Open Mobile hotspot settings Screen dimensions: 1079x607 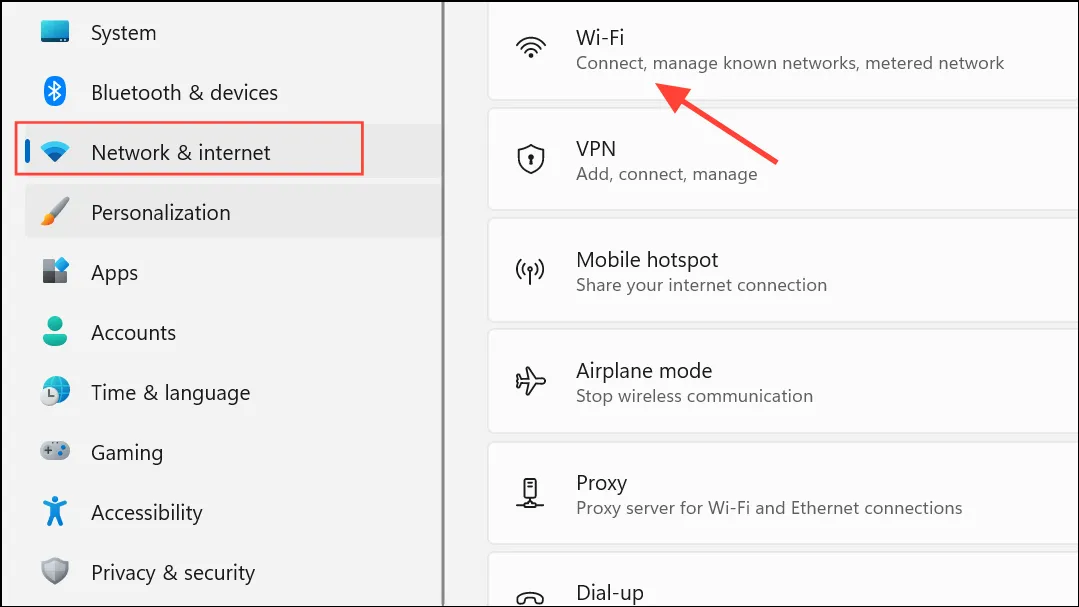tap(783, 270)
